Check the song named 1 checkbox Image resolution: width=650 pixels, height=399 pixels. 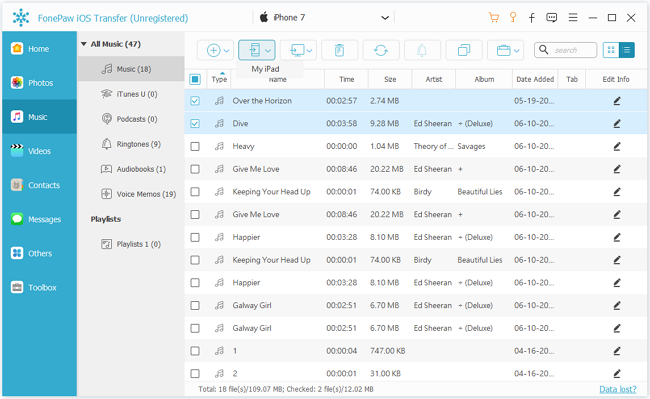pyautogui.click(x=195, y=351)
